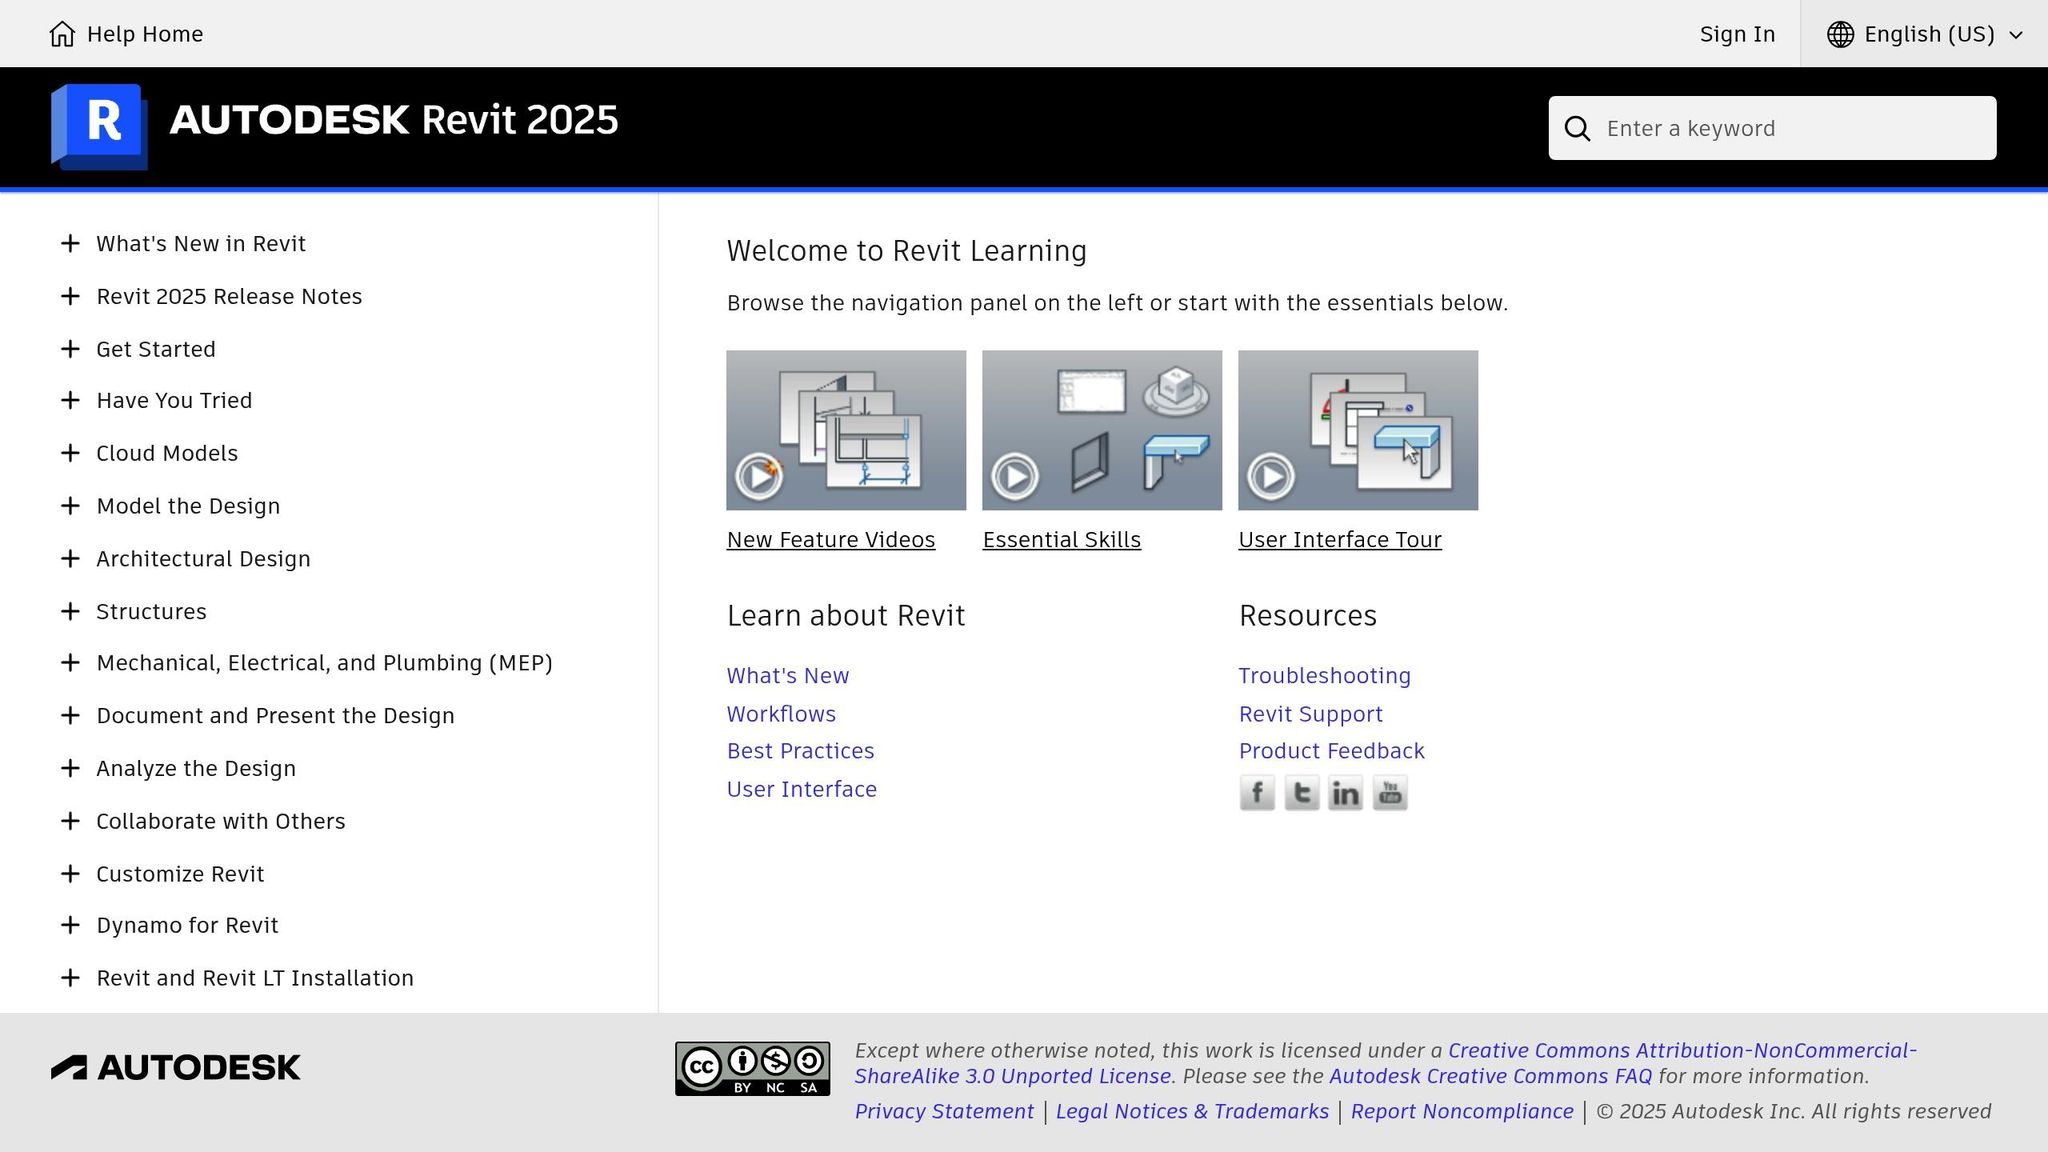The width and height of the screenshot is (2048, 1152).
Task: Click the search magnifier icon
Action: [x=1577, y=129]
